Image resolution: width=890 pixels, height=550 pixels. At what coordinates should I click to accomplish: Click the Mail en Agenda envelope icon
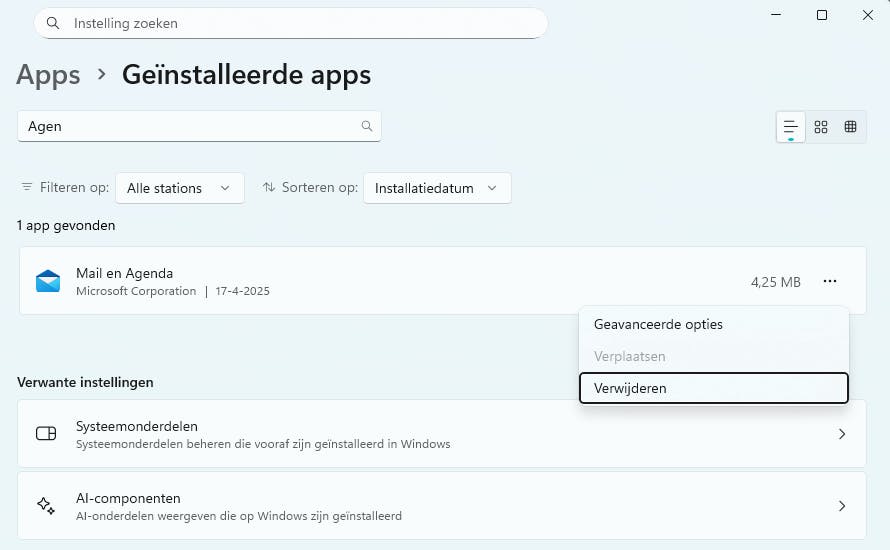pyautogui.click(x=48, y=281)
